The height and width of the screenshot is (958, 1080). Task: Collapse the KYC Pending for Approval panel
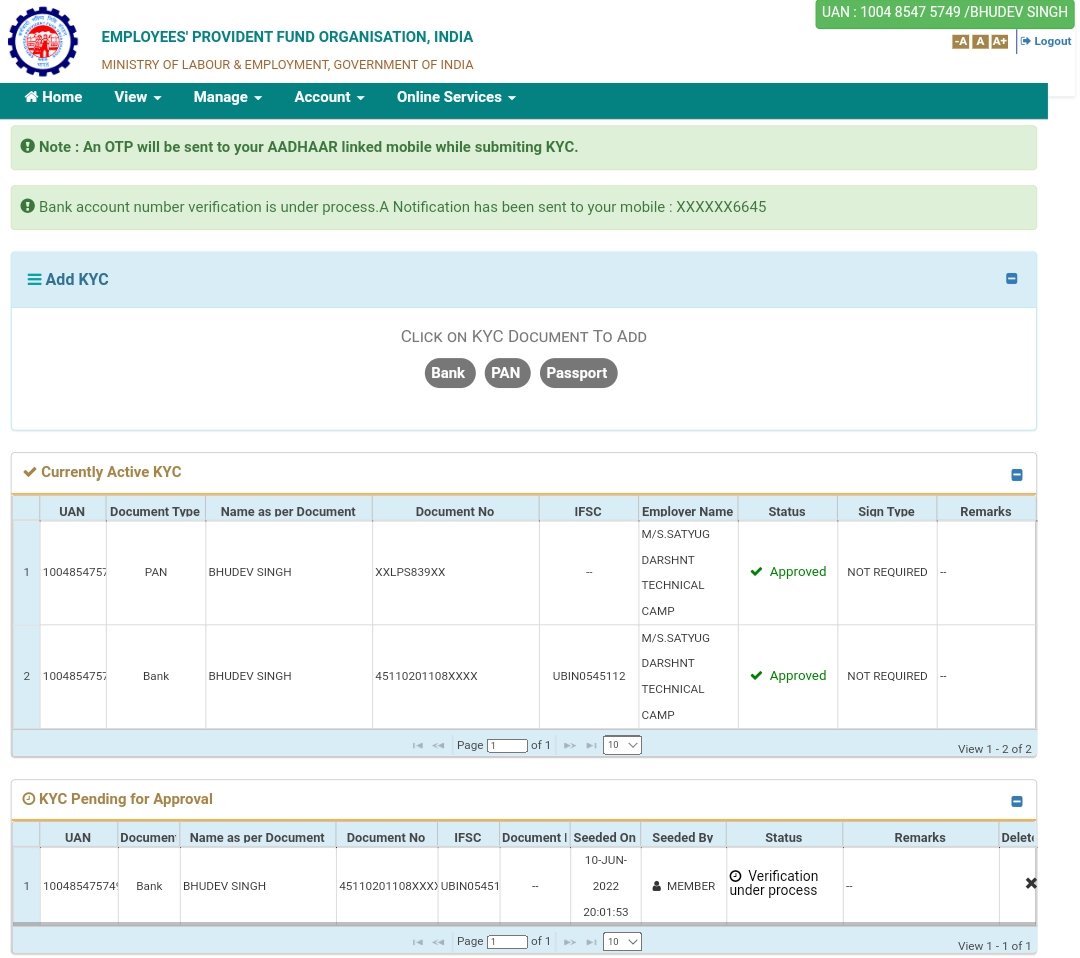[x=1017, y=802]
